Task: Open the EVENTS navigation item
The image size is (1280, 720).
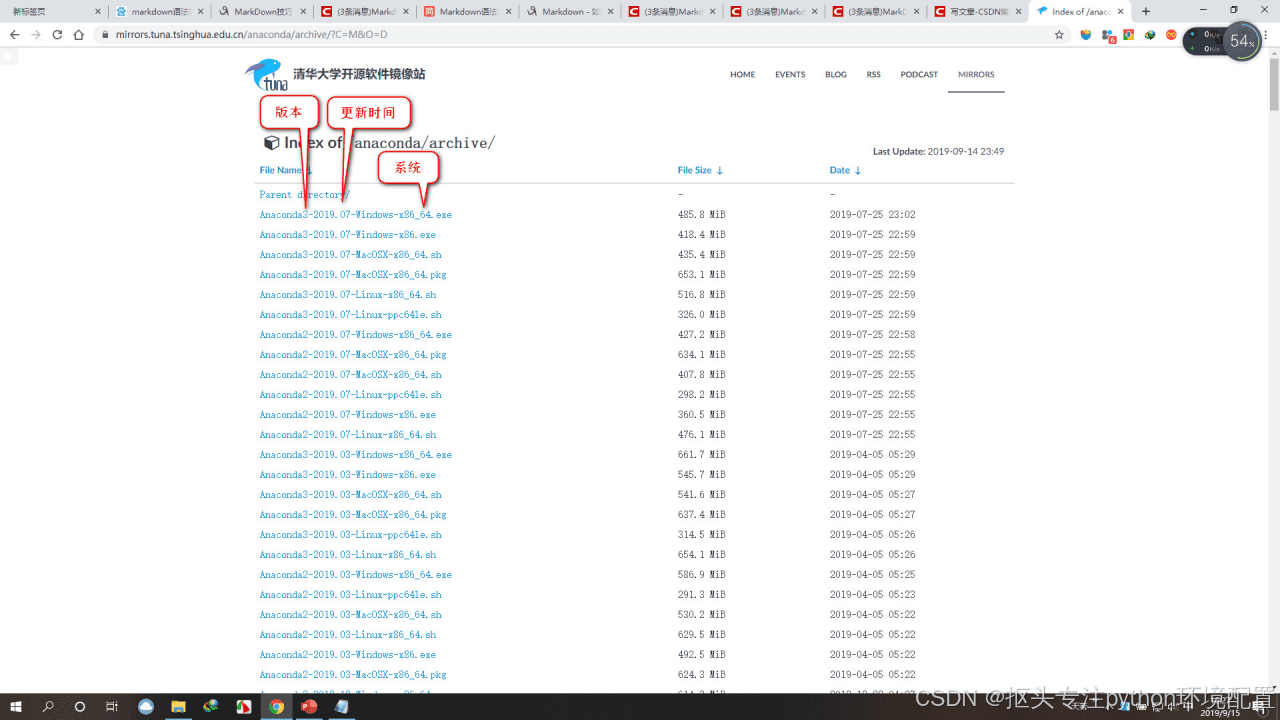Action: [x=790, y=75]
